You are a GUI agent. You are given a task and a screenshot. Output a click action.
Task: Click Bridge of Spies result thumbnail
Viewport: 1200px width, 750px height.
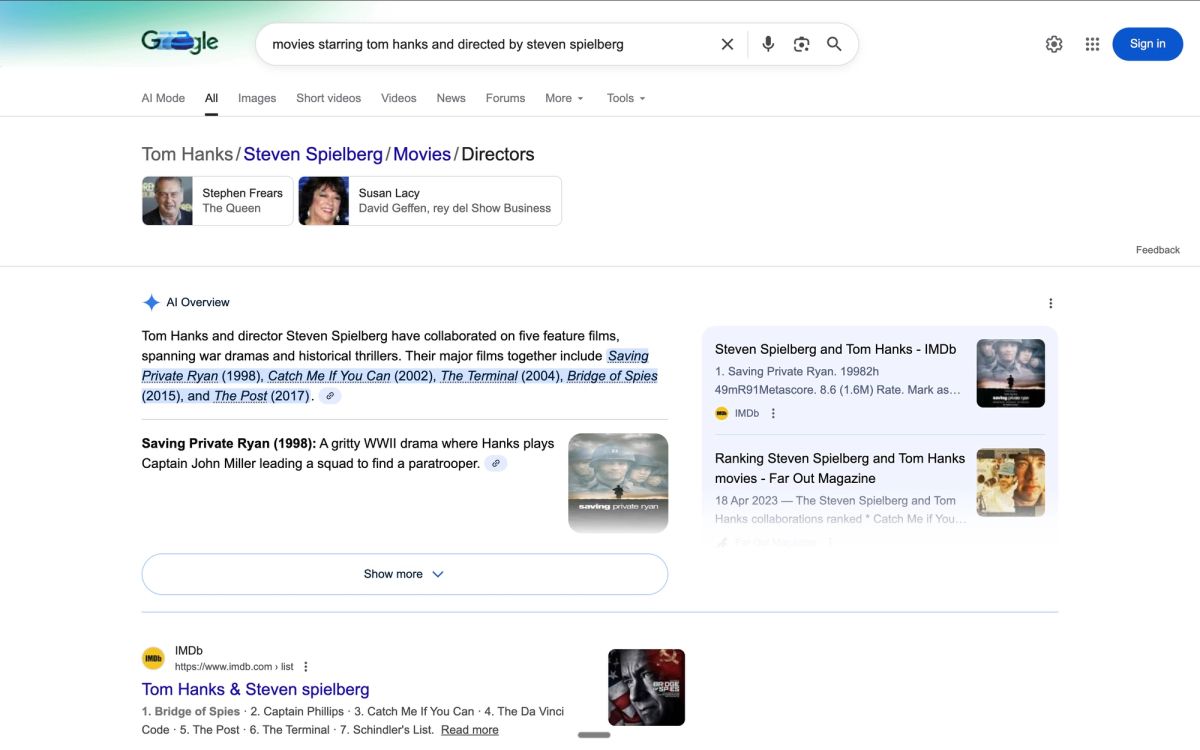[x=646, y=687]
